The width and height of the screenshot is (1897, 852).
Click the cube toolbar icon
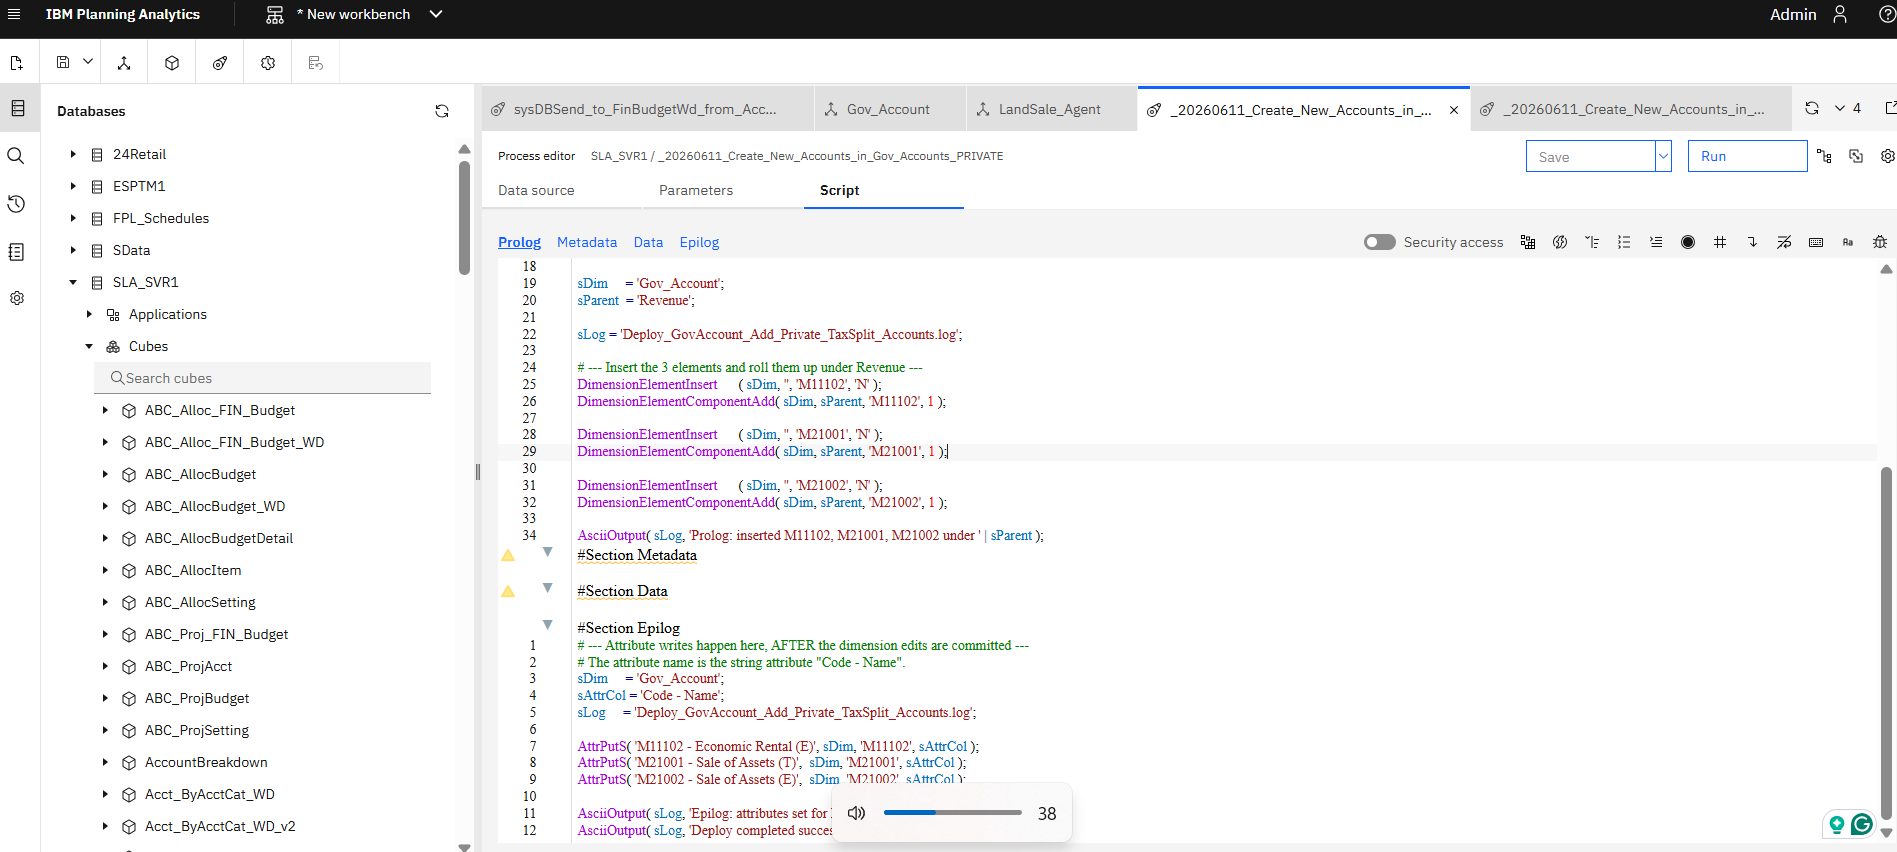click(x=172, y=63)
